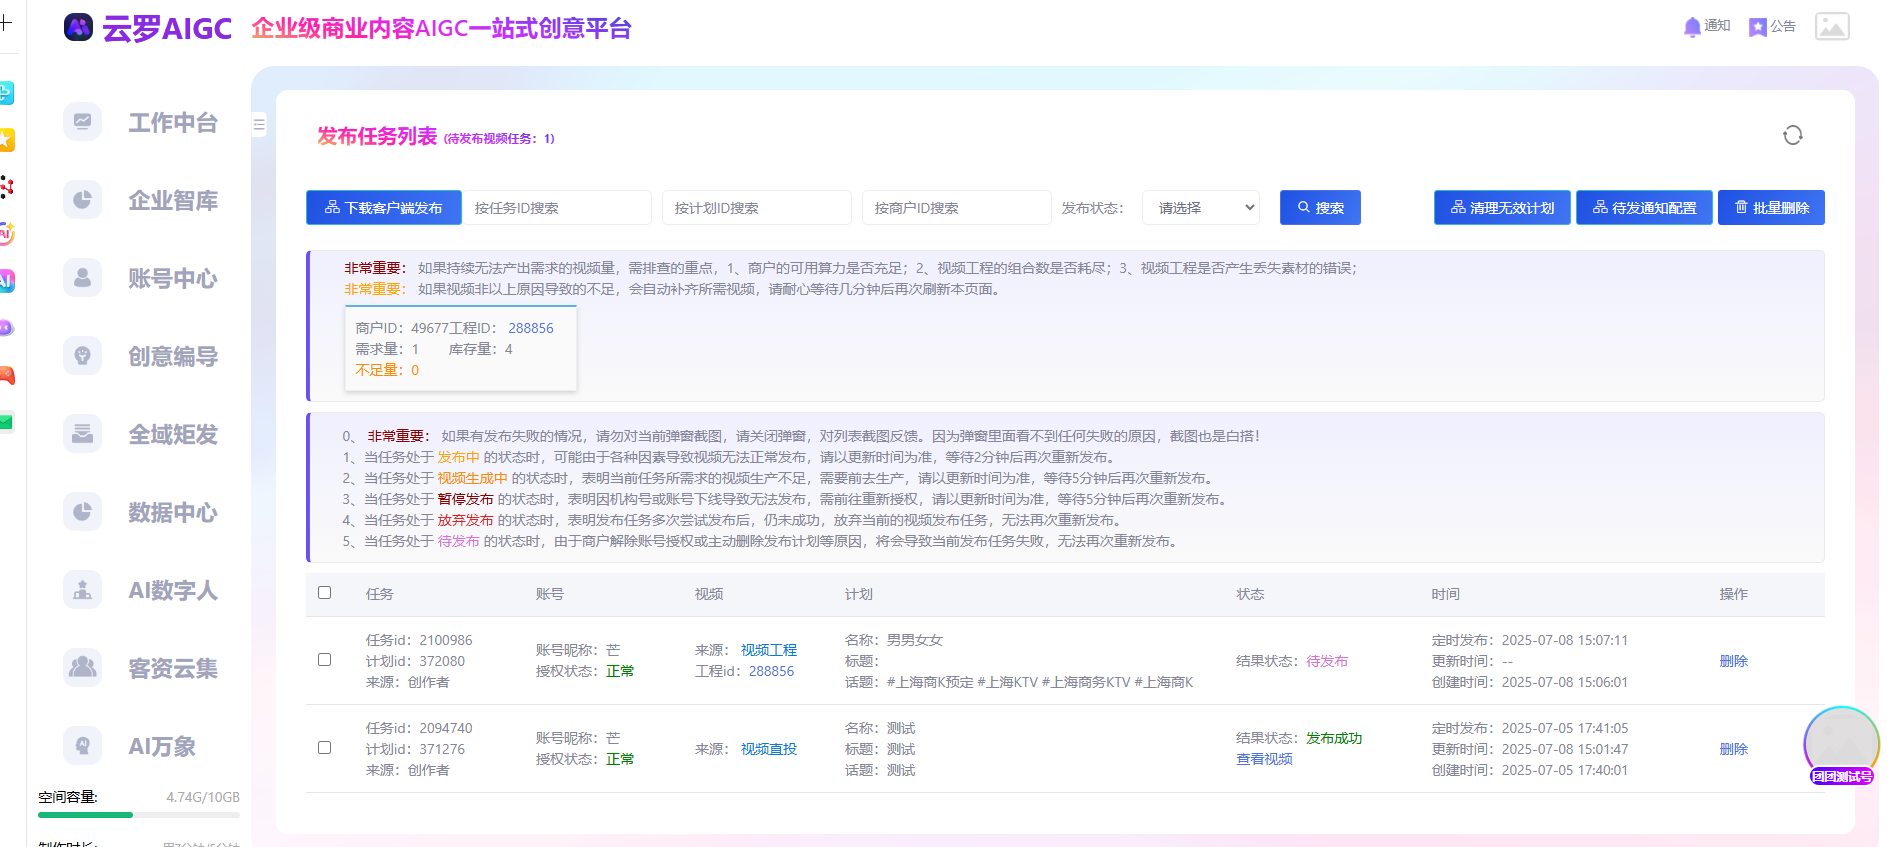This screenshot has height=847, width=1891.
Task: Click the 搜索 search button
Action: pos(1320,208)
